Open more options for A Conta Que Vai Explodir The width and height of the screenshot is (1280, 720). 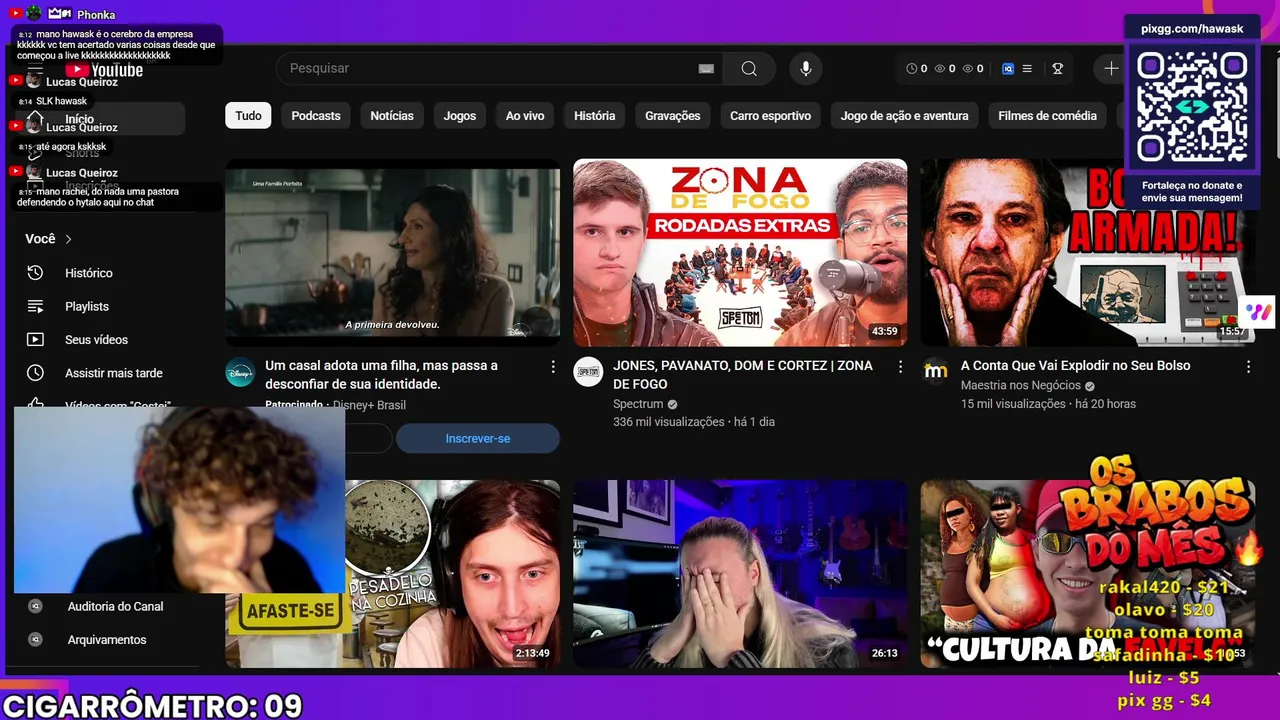click(1248, 367)
